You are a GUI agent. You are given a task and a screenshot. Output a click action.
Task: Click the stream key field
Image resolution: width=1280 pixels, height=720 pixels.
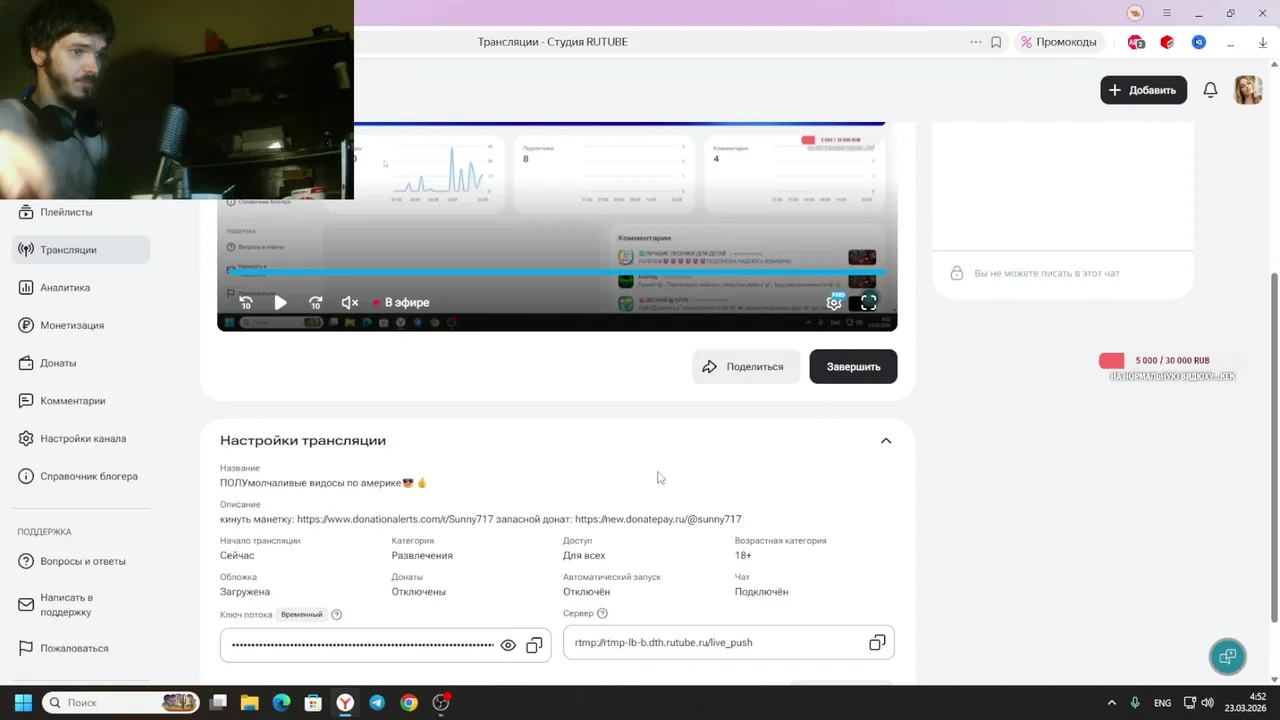[x=385, y=645]
